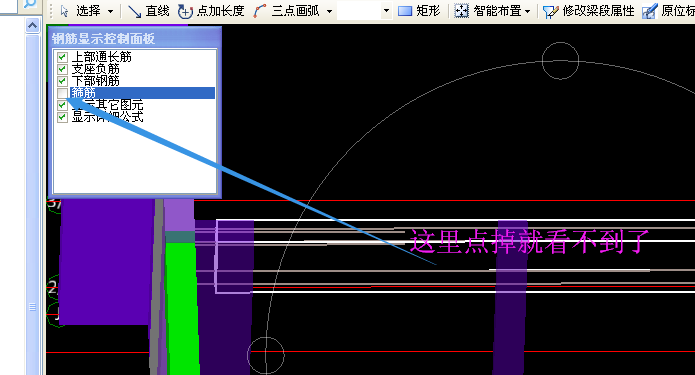Click the 原位标注 edit icon

pos(649,11)
